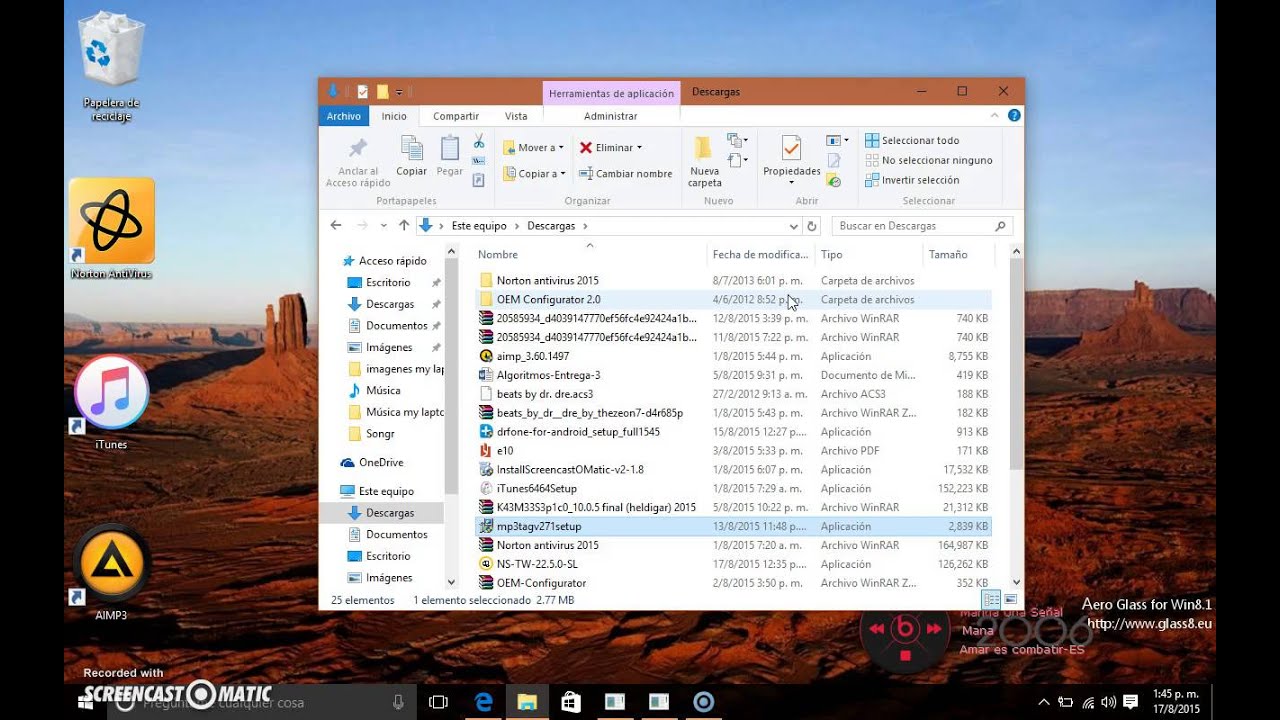Click new folder icon in title bar quick access
This screenshot has width=1280, height=720.
point(382,92)
